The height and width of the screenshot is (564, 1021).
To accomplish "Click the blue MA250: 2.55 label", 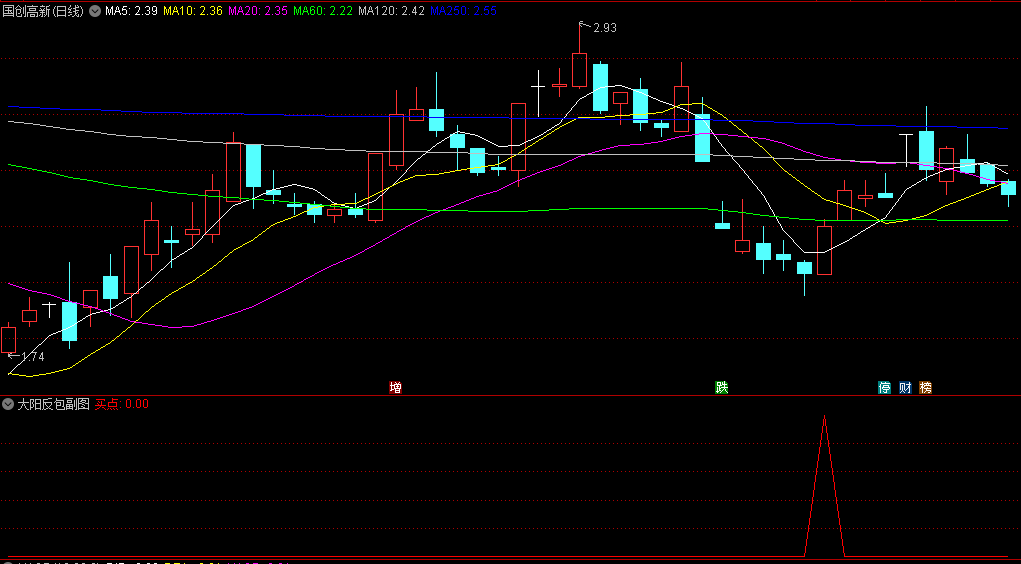I will coord(463,11).
